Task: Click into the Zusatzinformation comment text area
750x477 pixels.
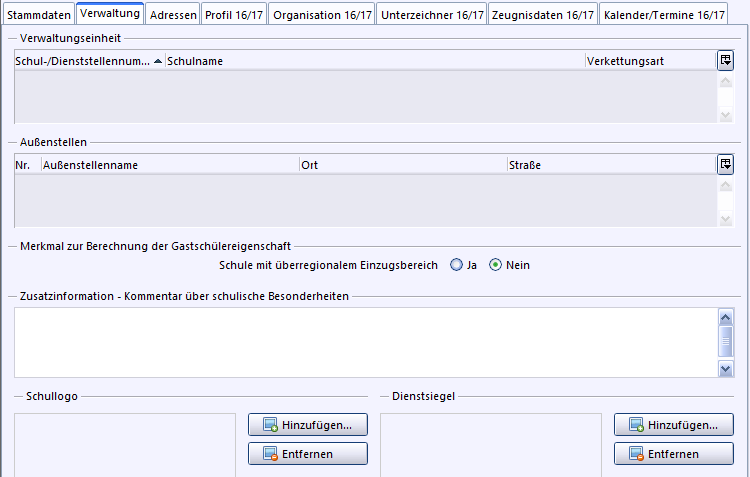Action: coord(366,343)
